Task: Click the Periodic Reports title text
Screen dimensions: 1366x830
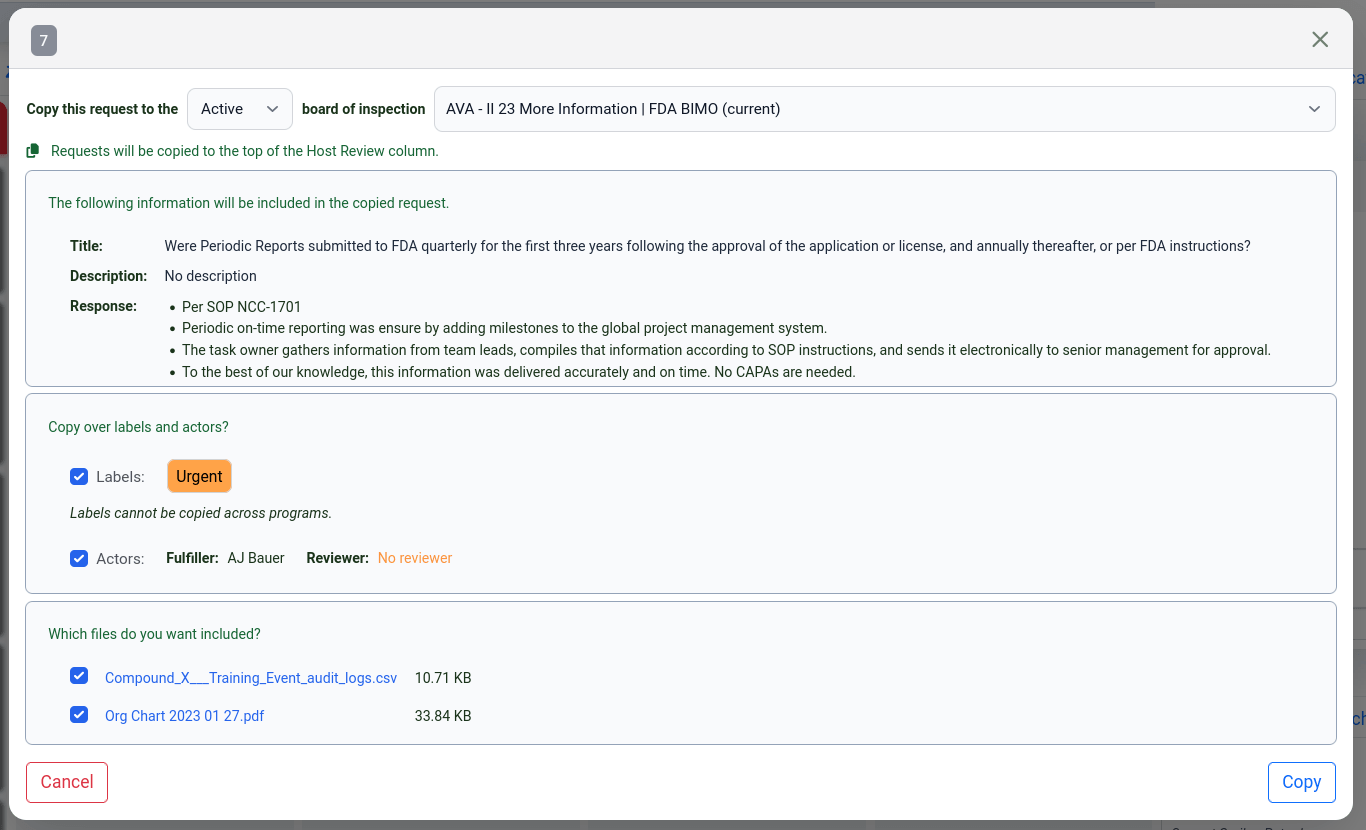Action: (707, 246)
